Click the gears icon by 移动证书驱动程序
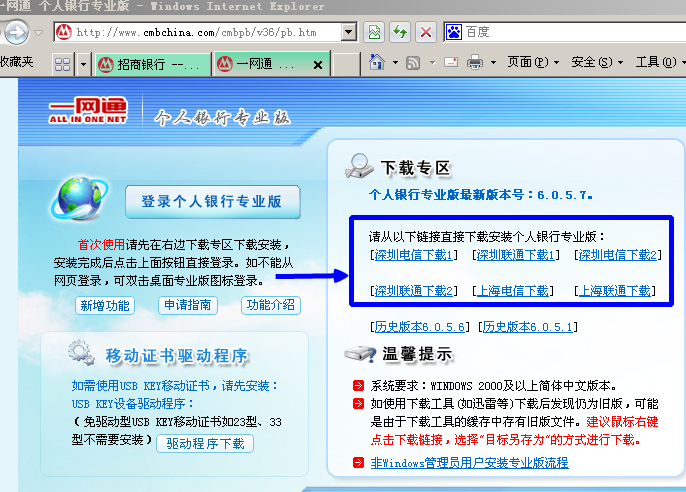The width and height of the screenshot is (686, 492). (x=81, y=352)
